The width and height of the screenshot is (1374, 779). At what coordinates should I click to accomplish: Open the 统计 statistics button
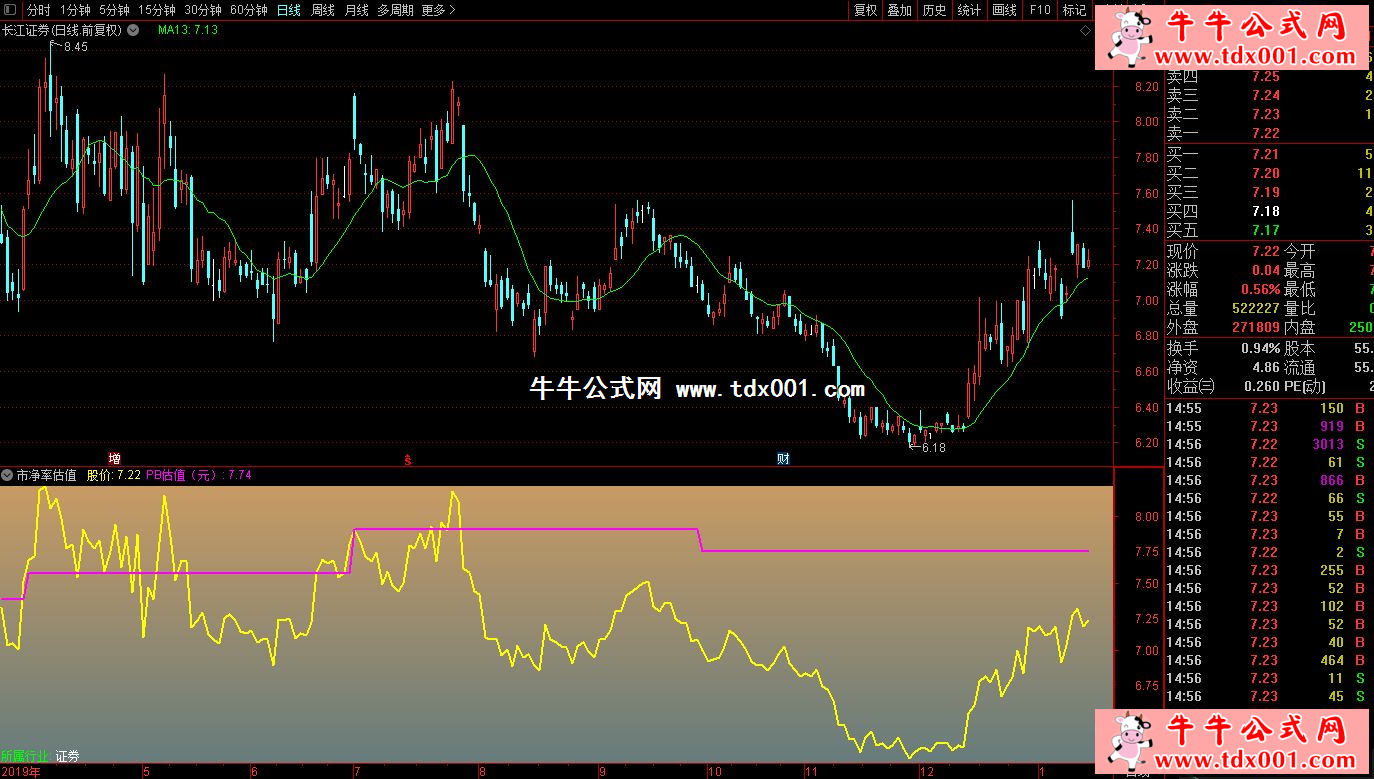pos(969,10)
